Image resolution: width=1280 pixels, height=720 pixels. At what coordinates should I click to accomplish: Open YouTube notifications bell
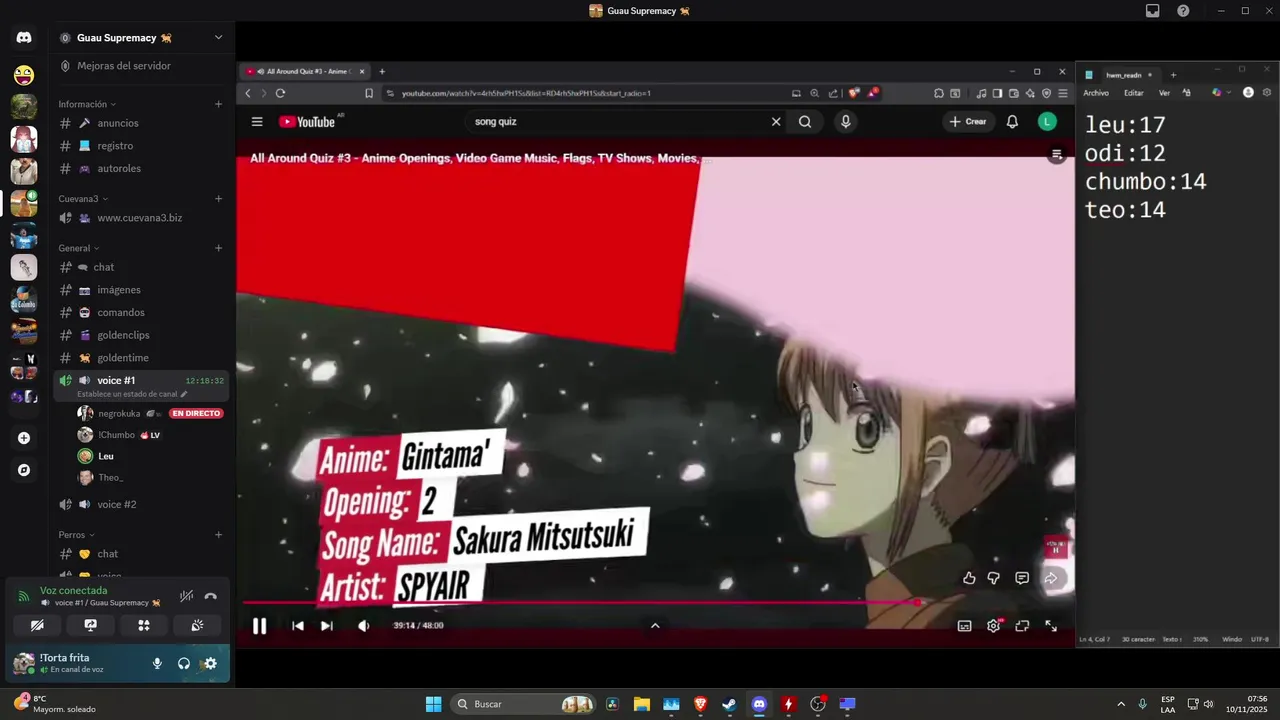(x=1012, y=122)
